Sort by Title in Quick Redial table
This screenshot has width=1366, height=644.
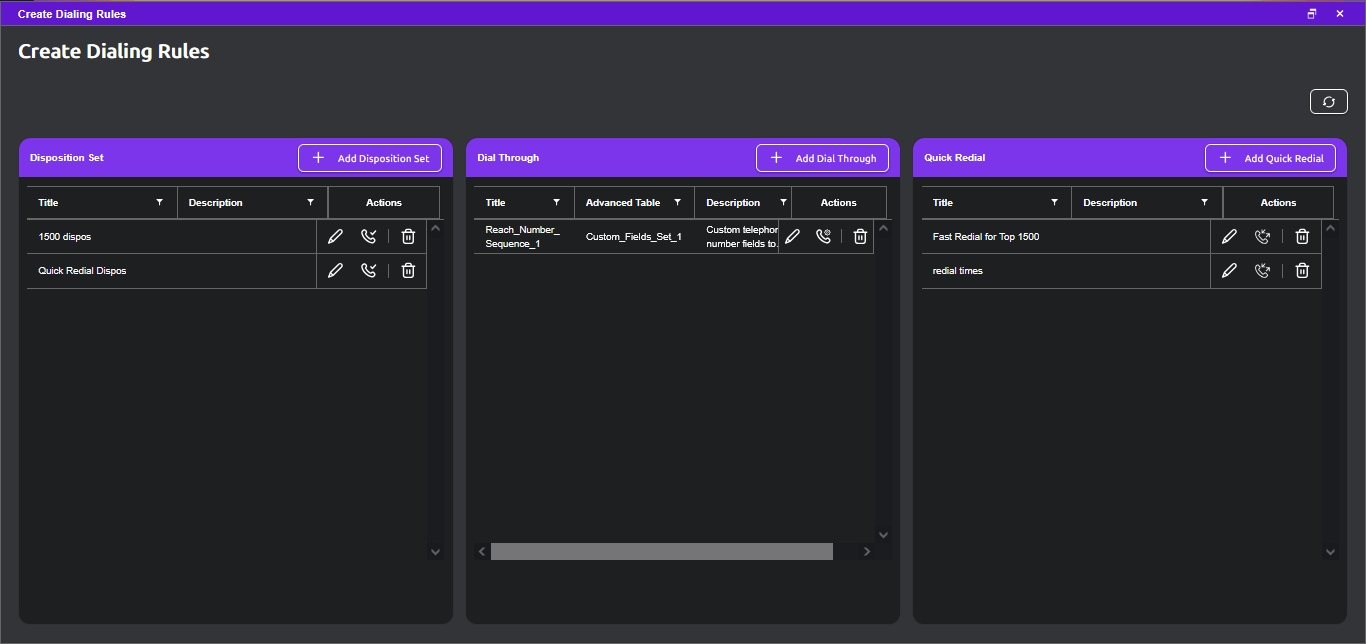[x=943, y=203]
